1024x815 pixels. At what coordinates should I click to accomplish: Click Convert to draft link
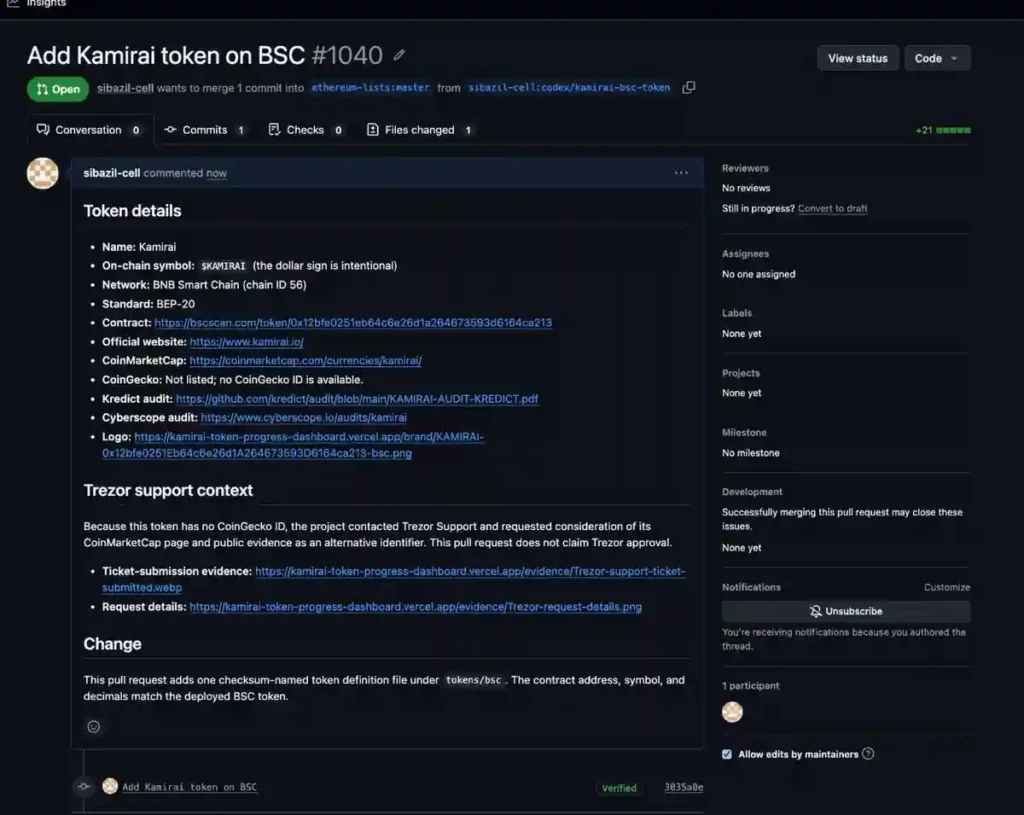833,208
